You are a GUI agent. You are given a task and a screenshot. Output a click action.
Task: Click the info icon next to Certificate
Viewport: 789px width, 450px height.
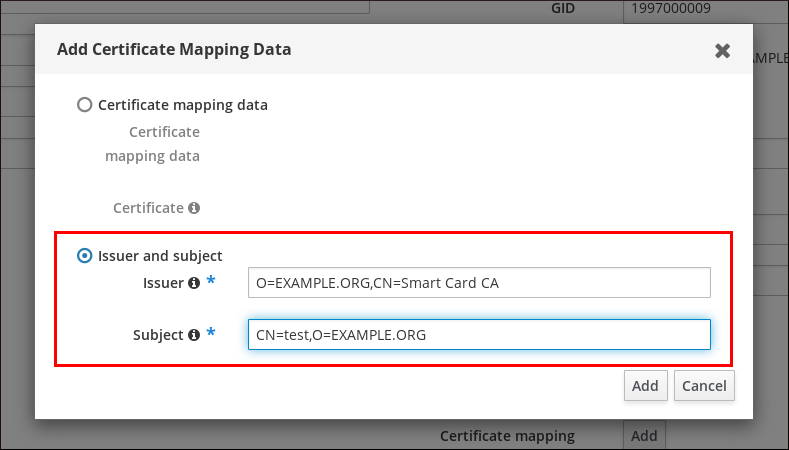coord(194,208)
